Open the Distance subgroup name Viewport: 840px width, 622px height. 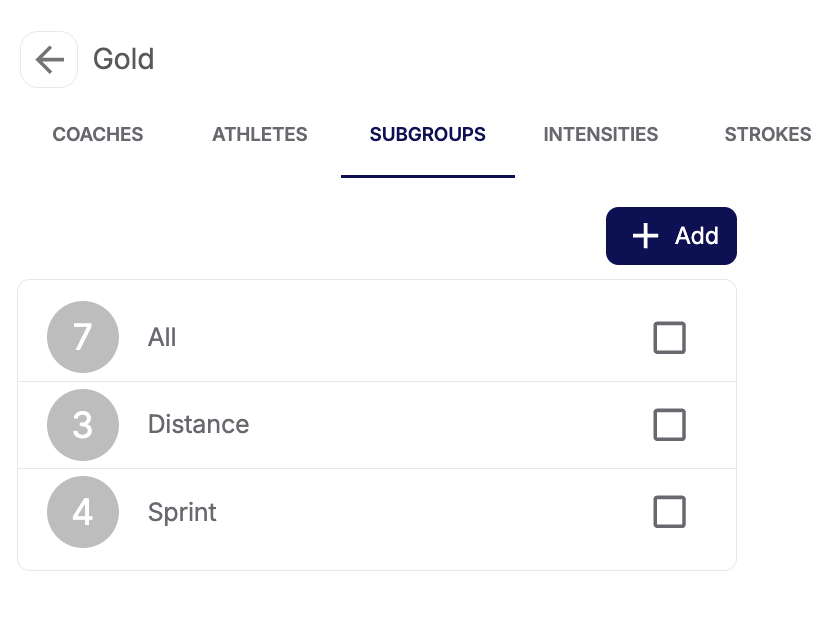tap(198, 425)
